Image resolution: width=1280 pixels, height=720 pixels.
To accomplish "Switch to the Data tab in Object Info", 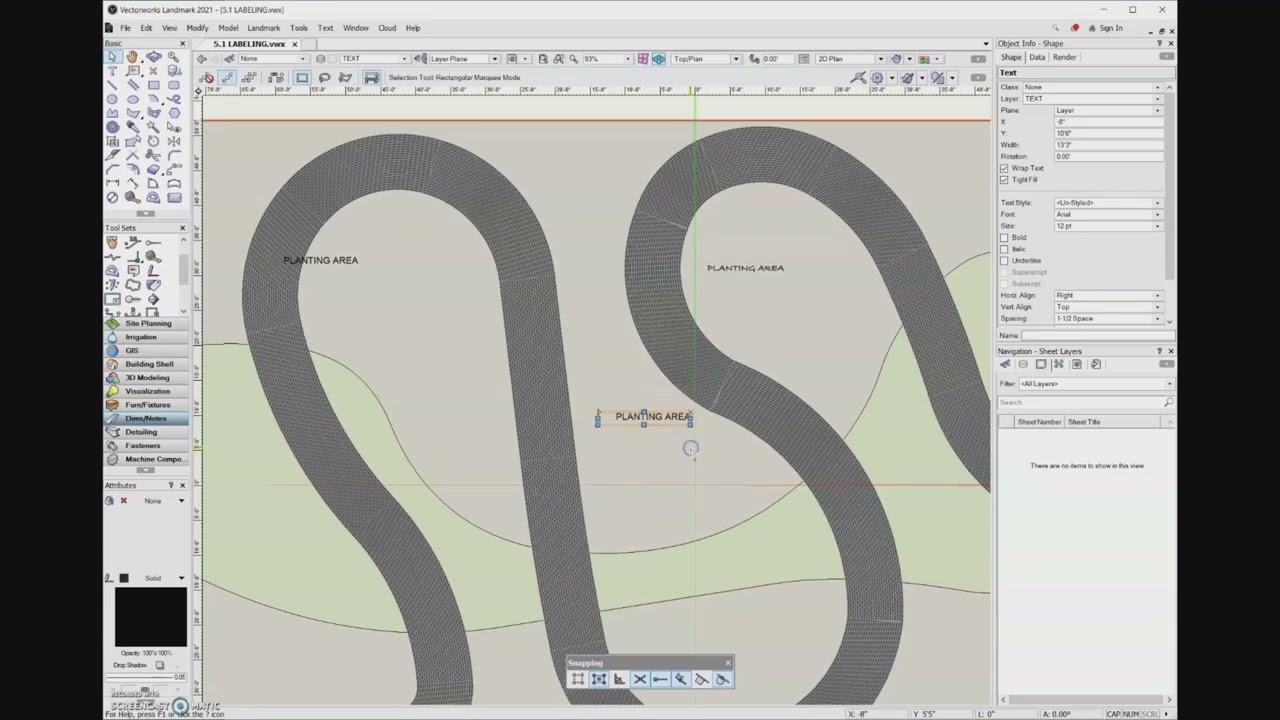I will 1037,57.
